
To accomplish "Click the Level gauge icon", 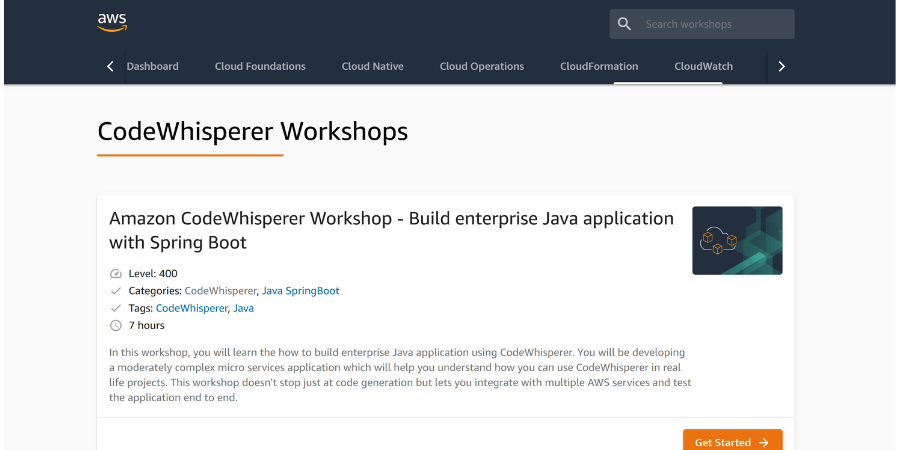I will point(115,274).
